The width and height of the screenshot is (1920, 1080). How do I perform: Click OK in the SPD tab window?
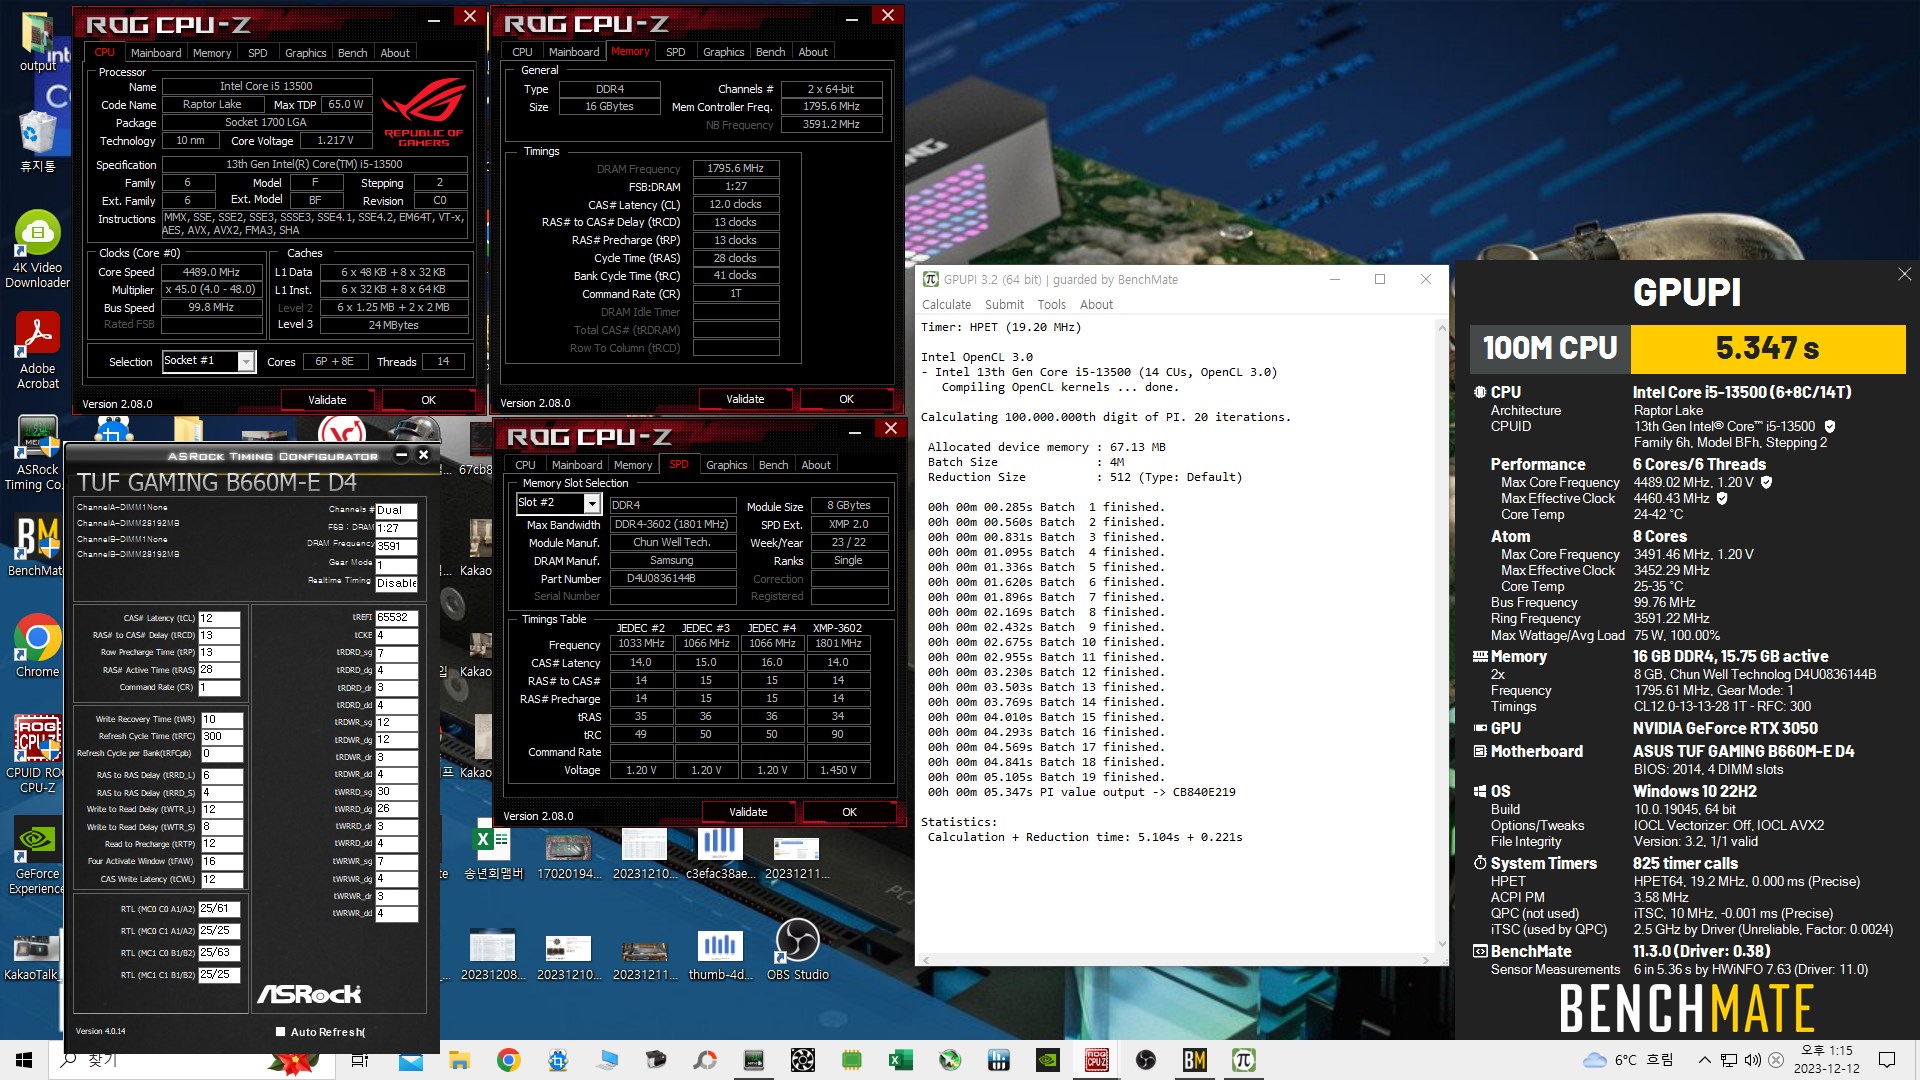point(849,812)
